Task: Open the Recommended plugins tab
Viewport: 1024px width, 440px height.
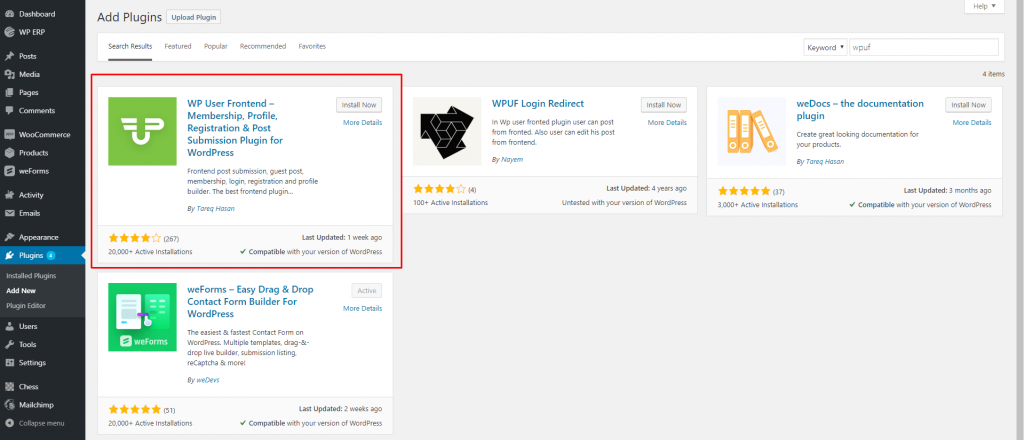Action: click(x=263, y=46)
